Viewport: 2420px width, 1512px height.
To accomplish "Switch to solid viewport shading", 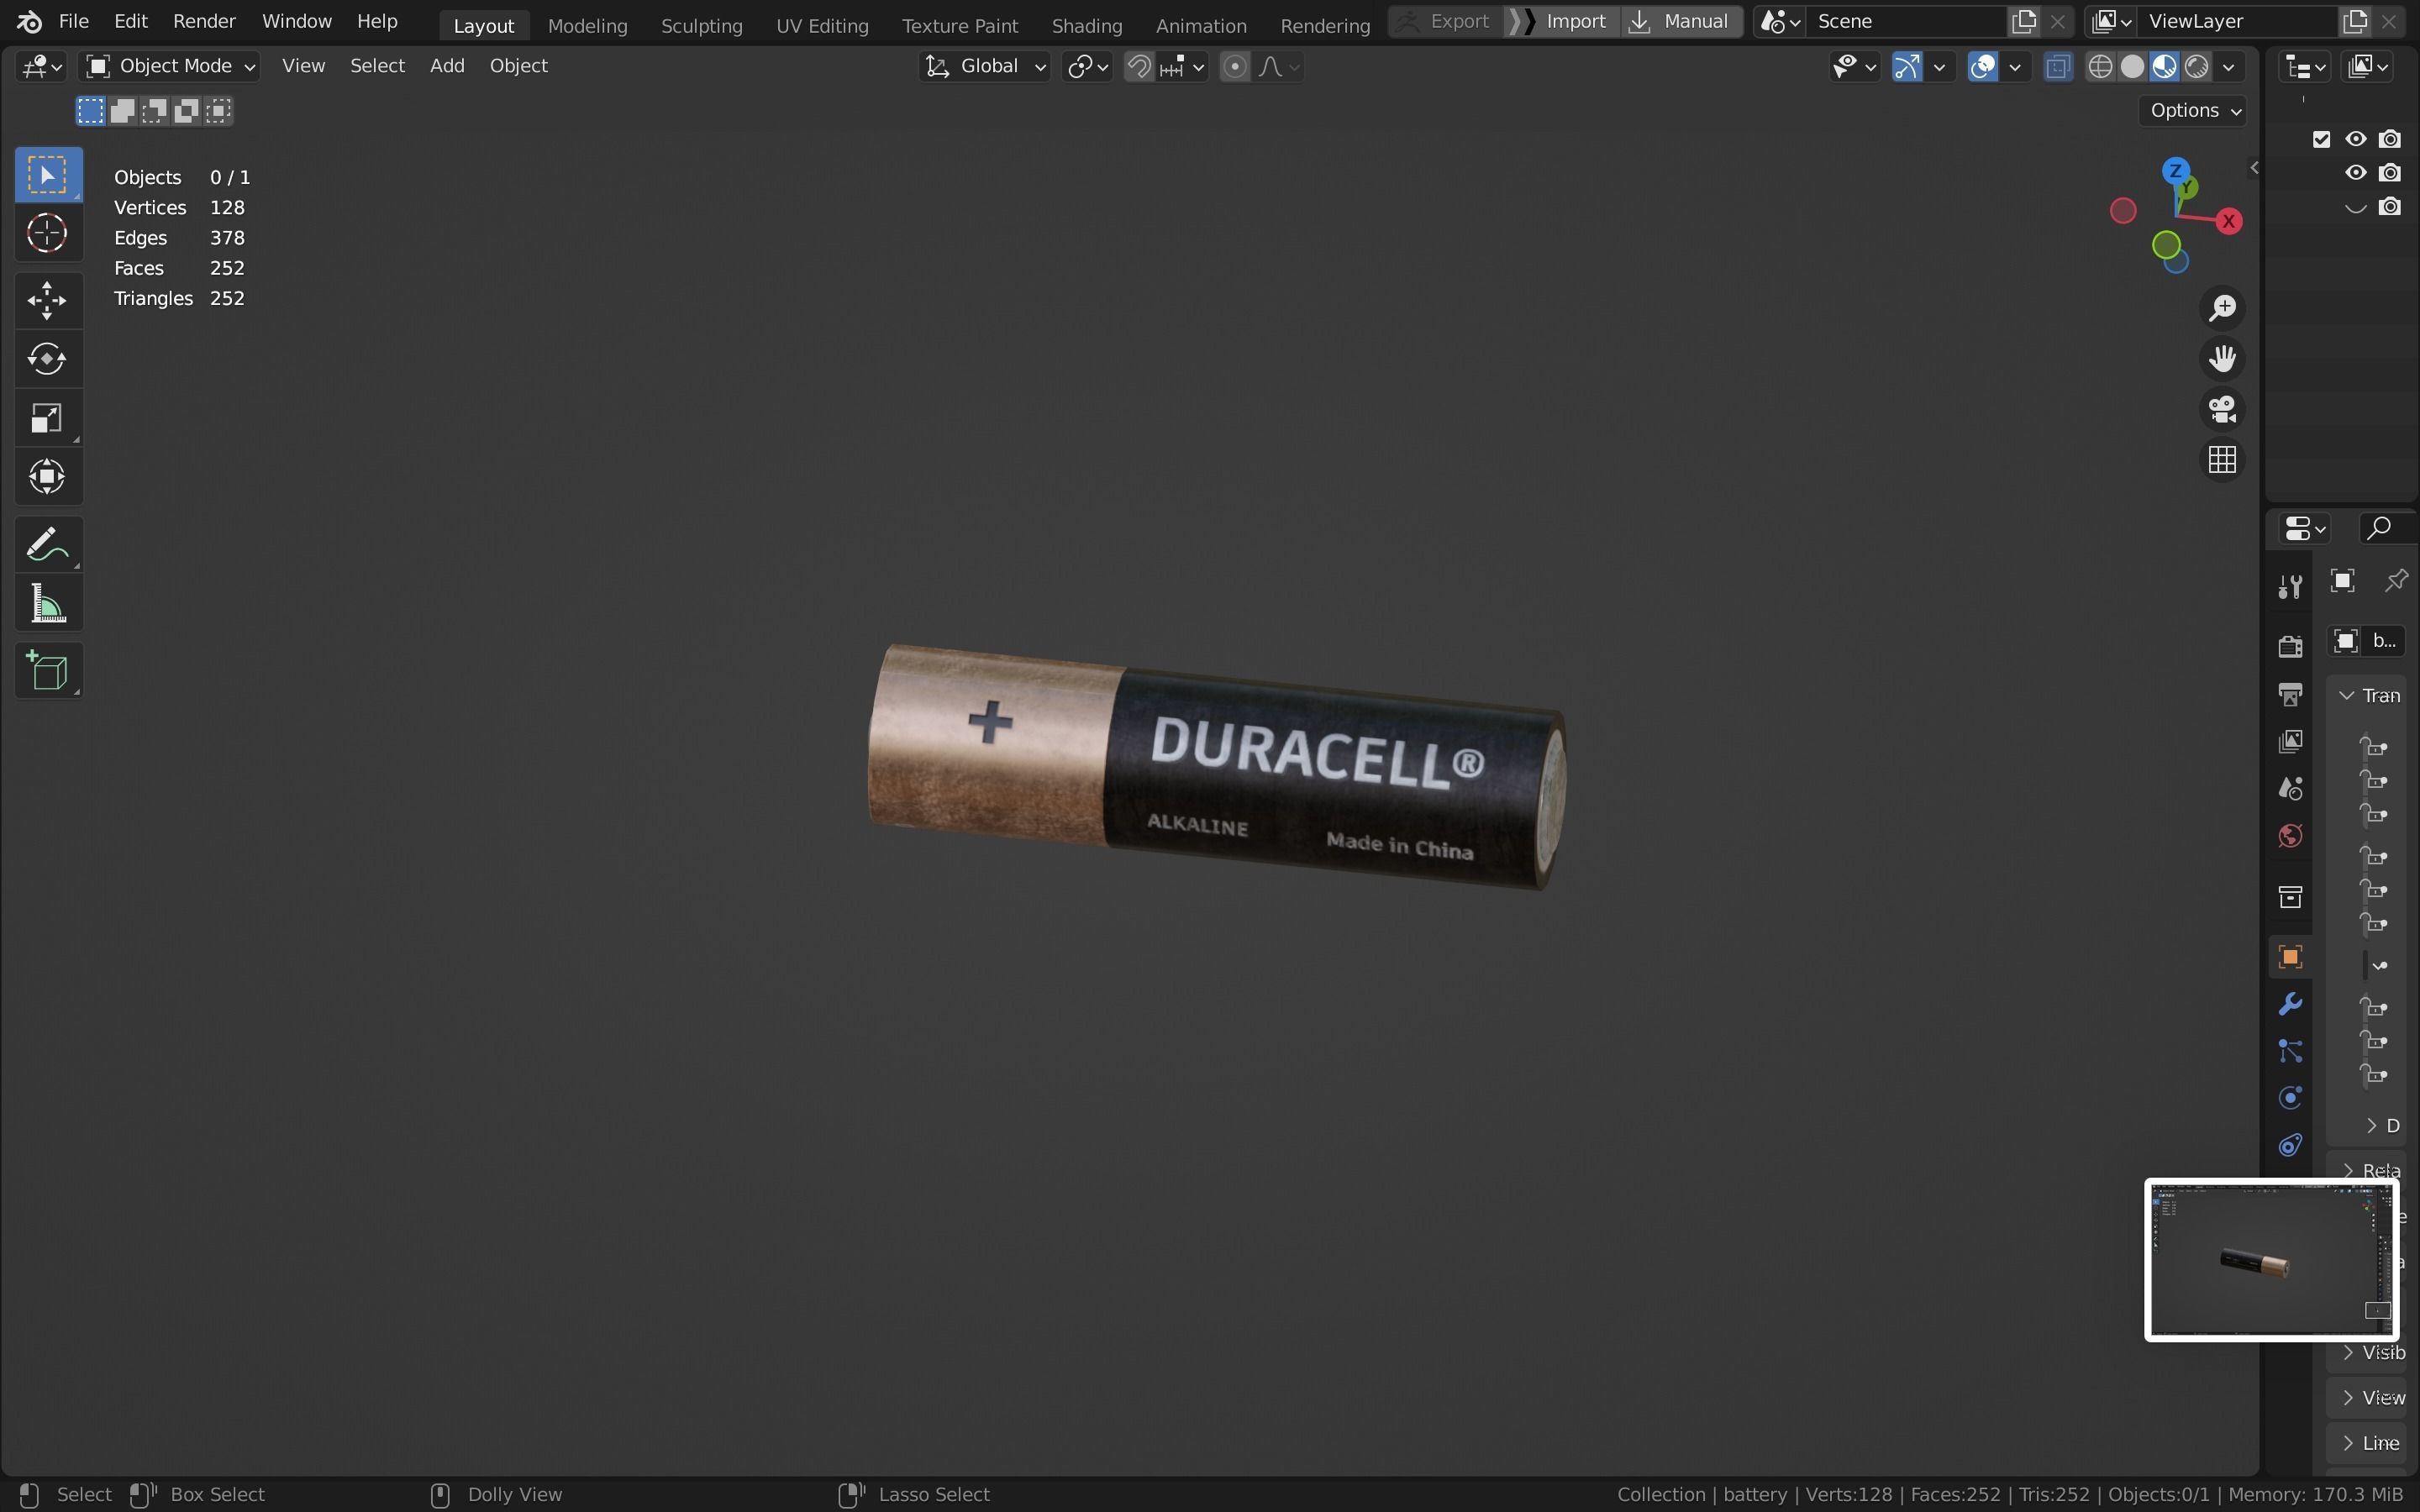I will tap(2133, 66).
